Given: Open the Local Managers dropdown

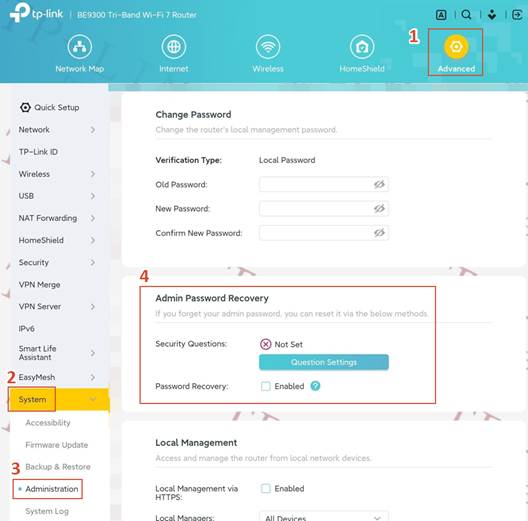Looking at the screenshot, I should (x=324, y=517).
